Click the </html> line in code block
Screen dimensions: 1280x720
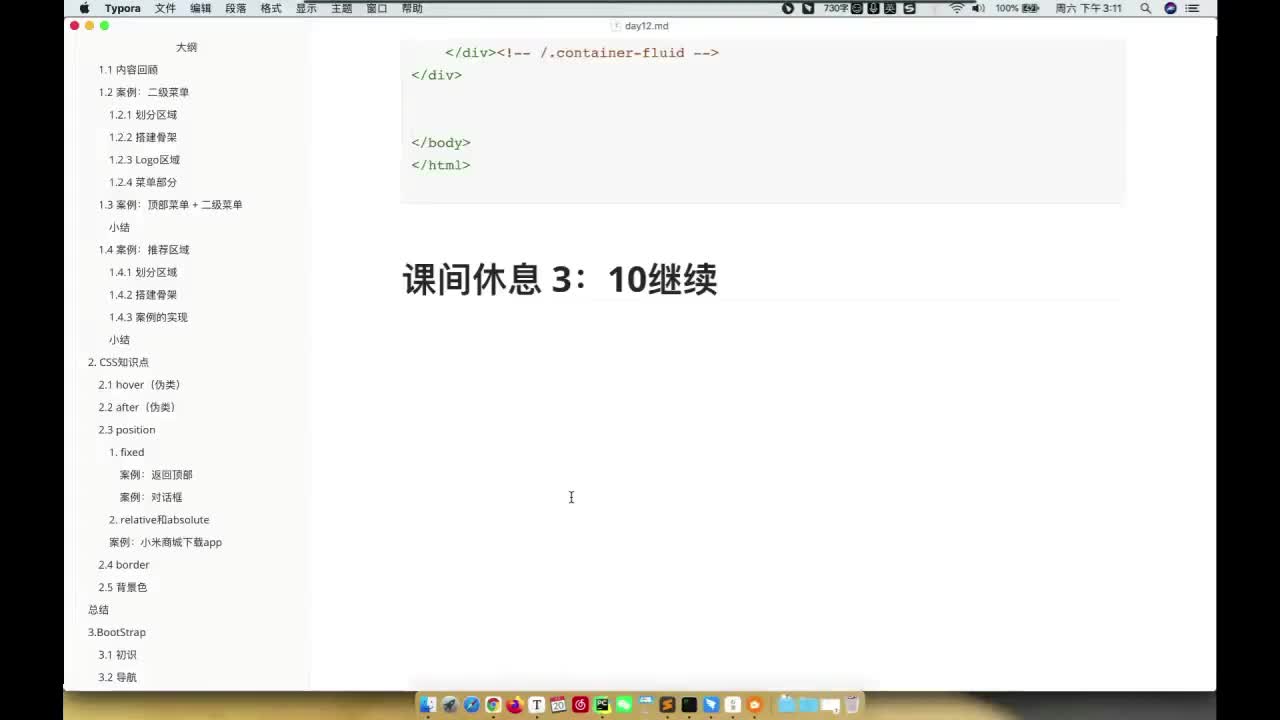pos(440,165)
